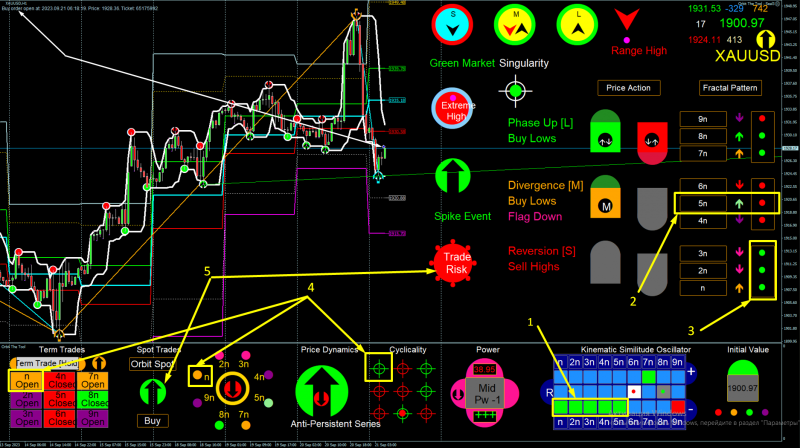The image size is (800, 448).
Task: Click the red Range High down-arrow icon
Action: (x=627, y=19)
